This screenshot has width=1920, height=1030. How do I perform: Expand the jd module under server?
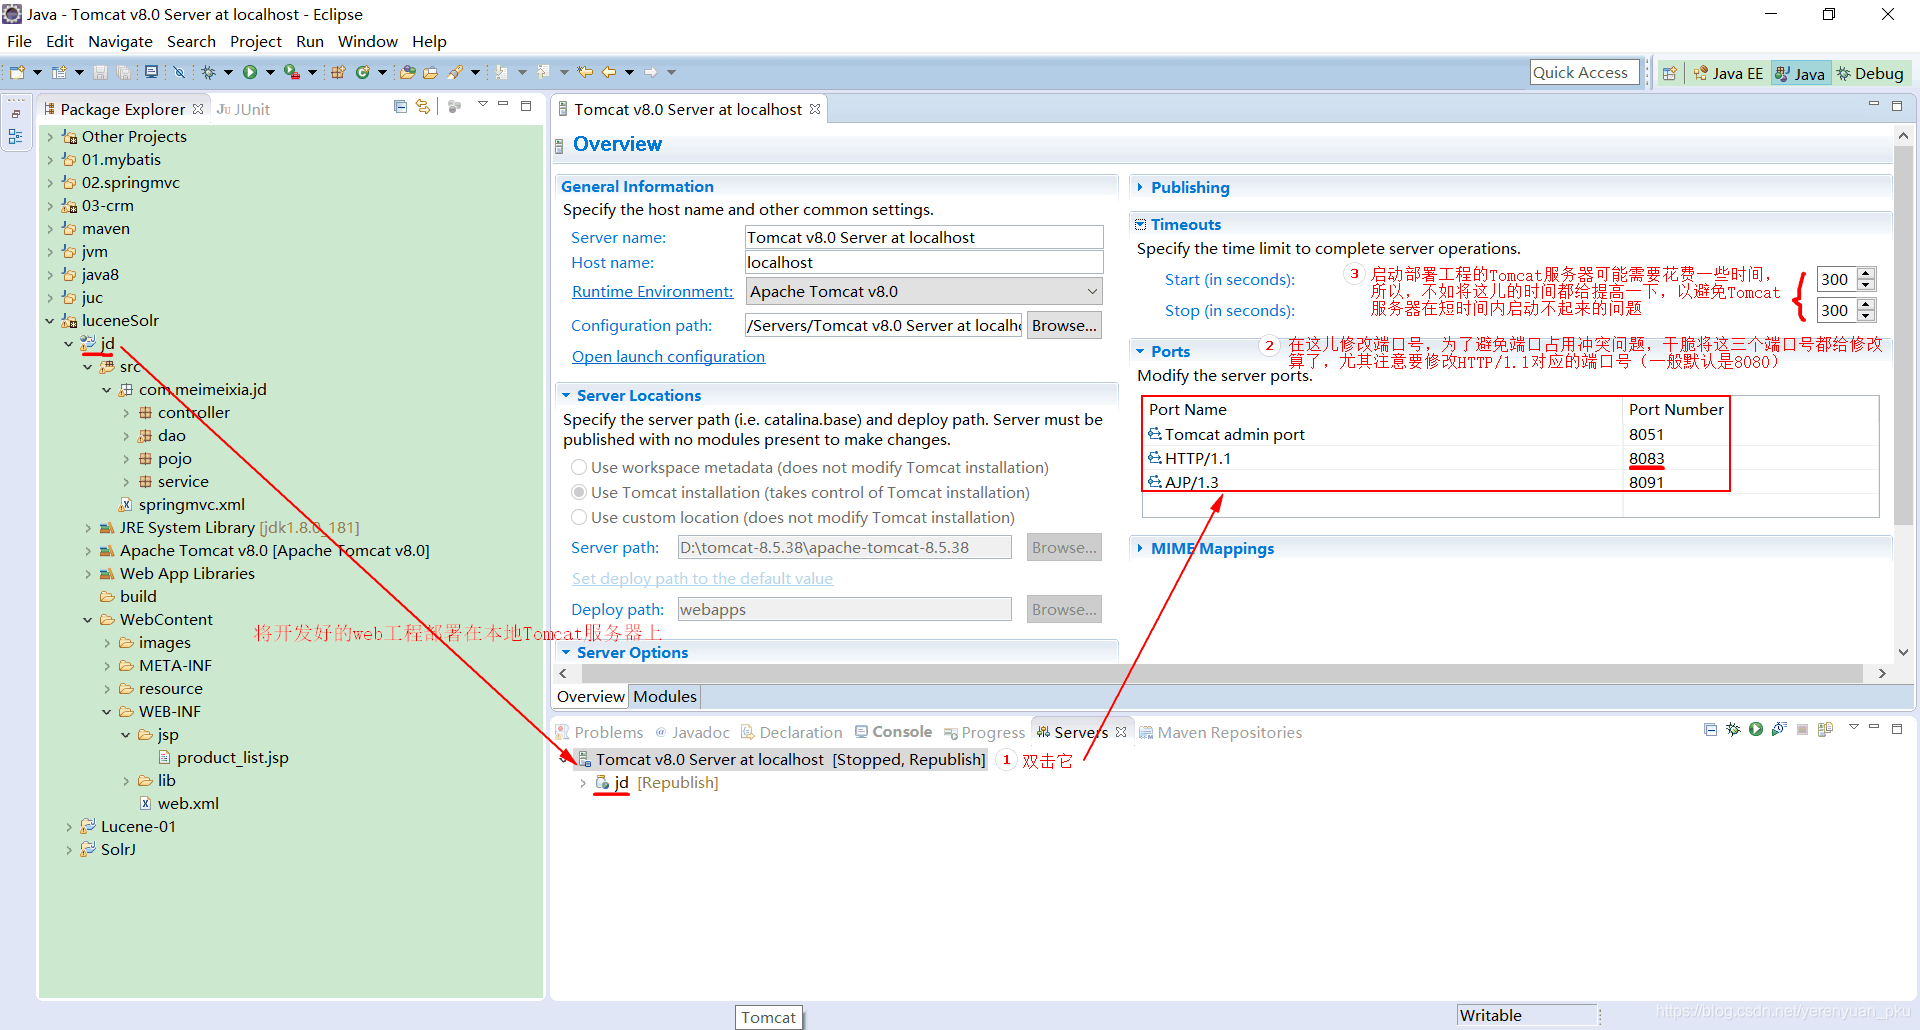(583, 783)
